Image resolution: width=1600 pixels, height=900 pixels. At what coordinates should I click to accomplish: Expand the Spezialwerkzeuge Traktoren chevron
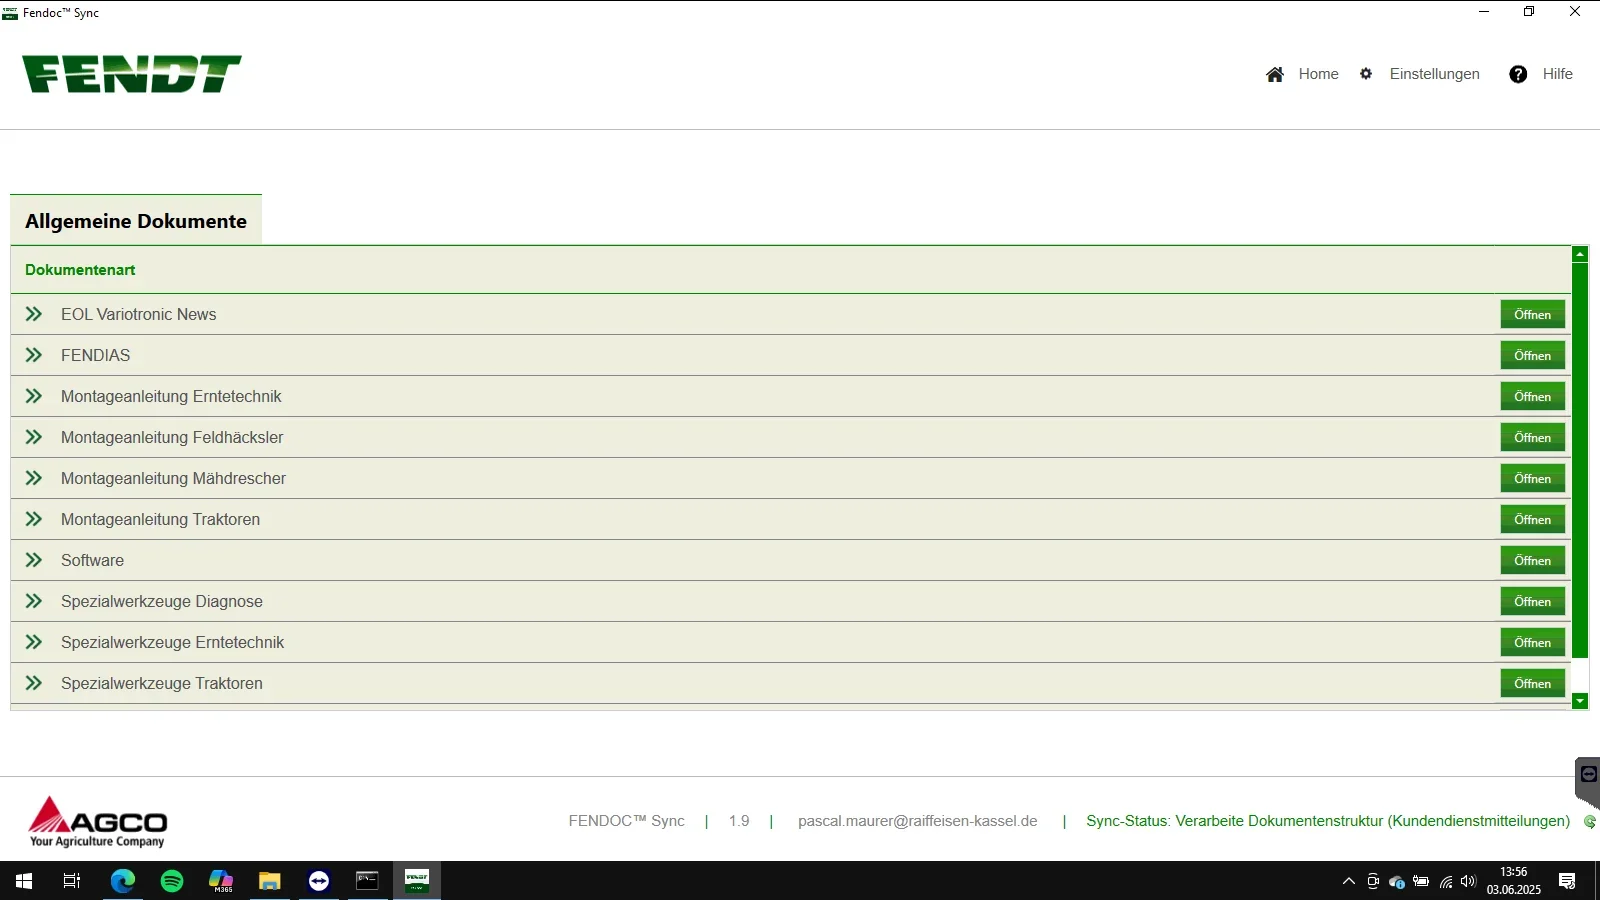[x=34, y=683]
